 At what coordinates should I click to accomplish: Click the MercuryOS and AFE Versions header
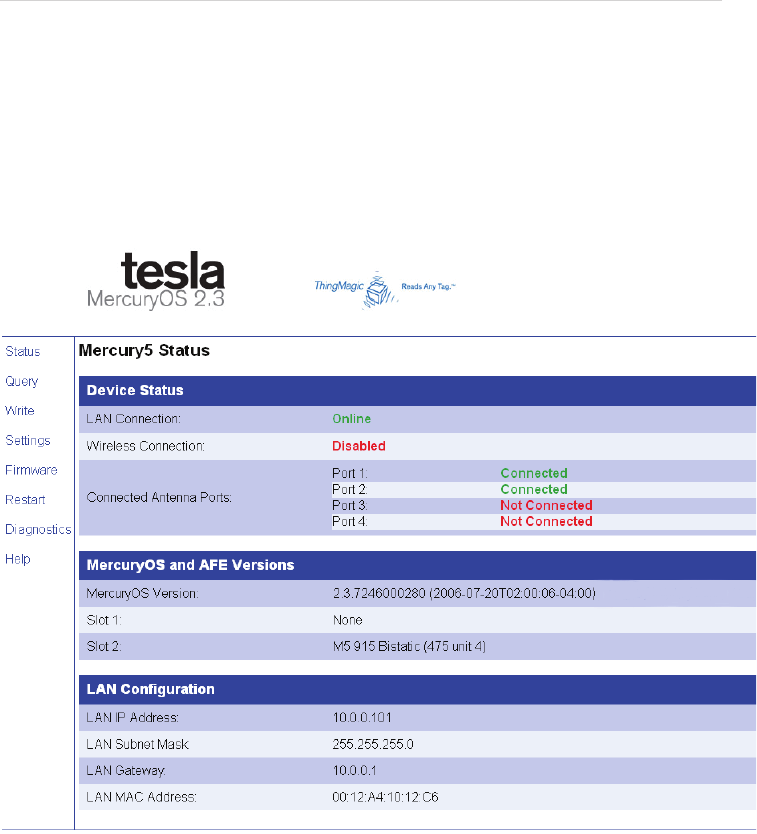point(417,565)
